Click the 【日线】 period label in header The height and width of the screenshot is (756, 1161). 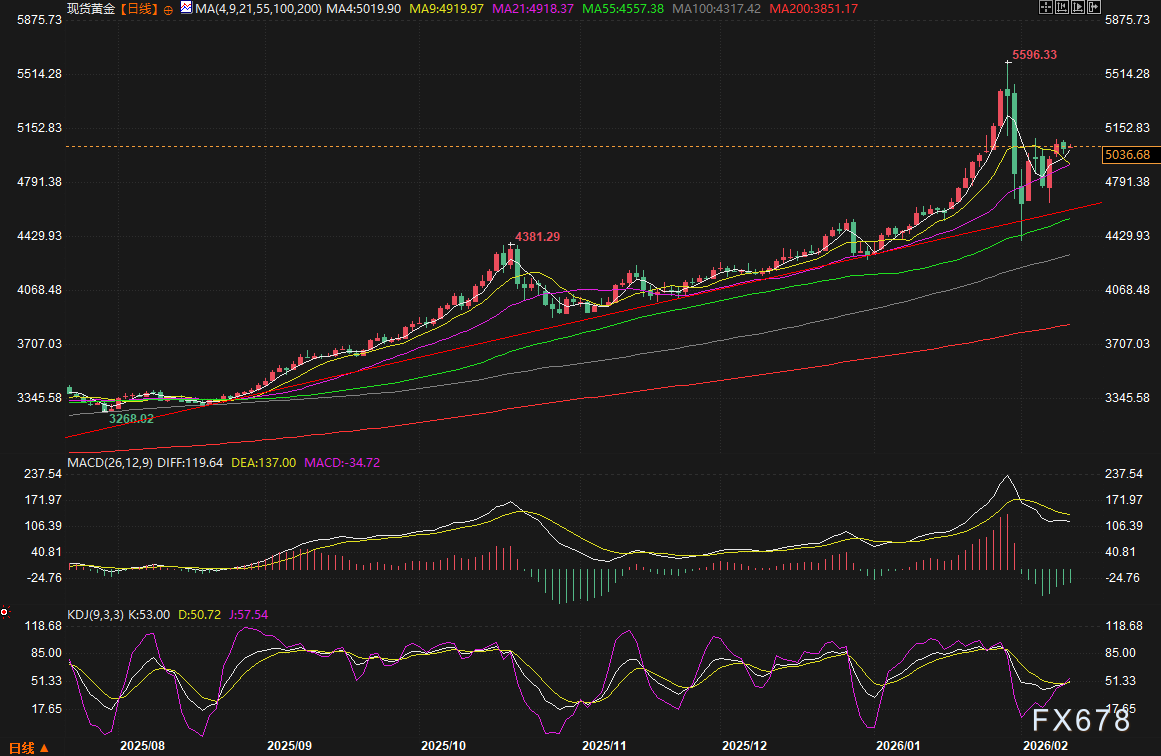138,9
